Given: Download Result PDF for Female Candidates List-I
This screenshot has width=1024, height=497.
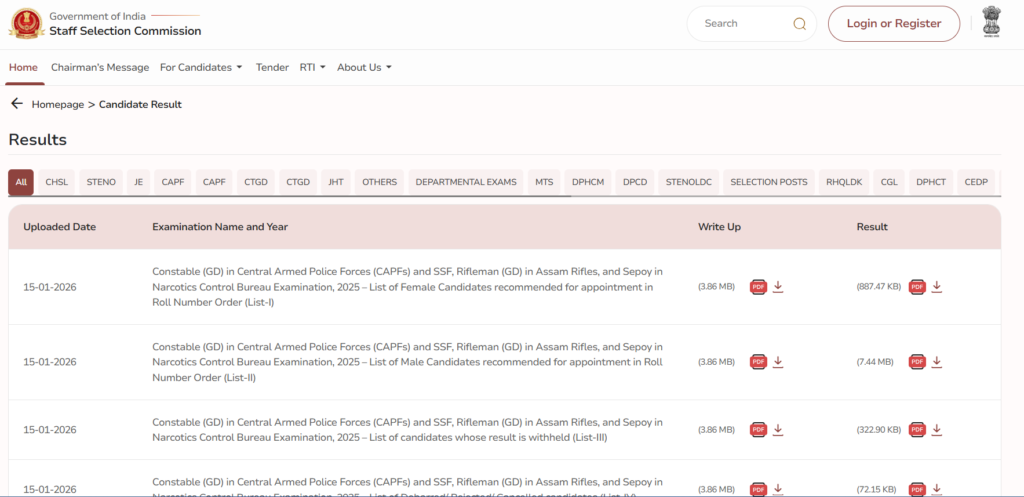Looking at the screenshot, I should (x=937, y=287).
